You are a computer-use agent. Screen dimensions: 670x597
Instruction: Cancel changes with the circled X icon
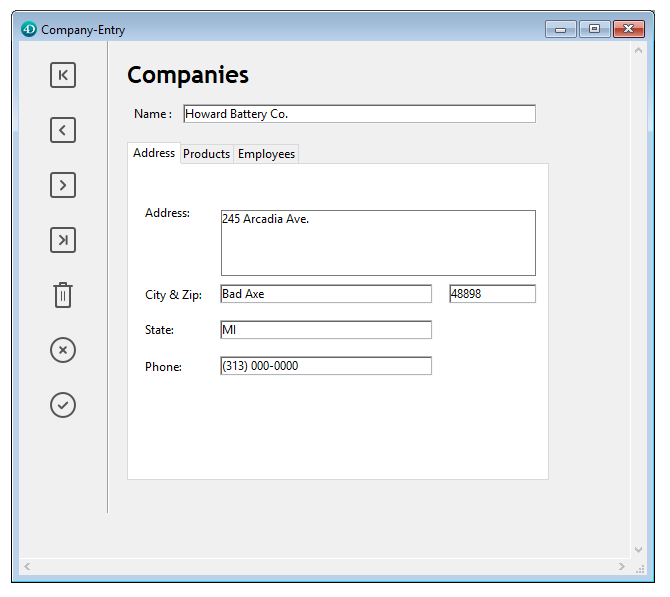coord(63,350)
